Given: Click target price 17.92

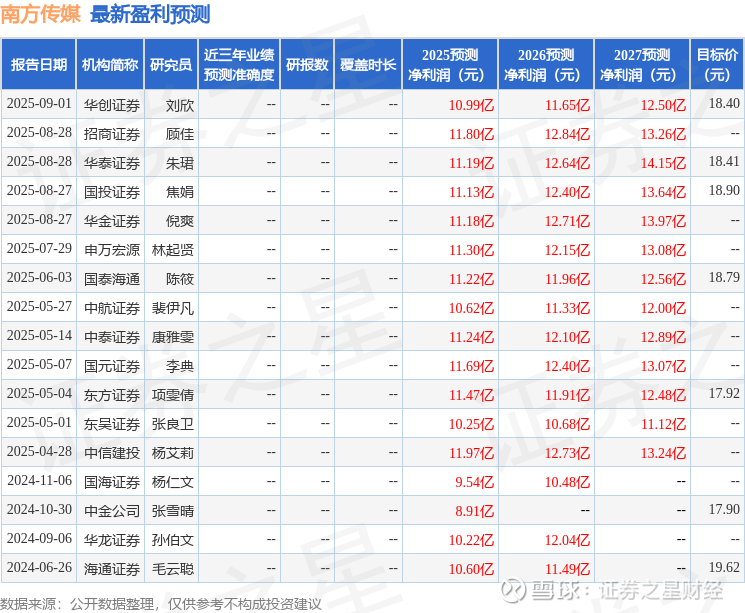Looking at the screenshot, I should click(724, 393).
